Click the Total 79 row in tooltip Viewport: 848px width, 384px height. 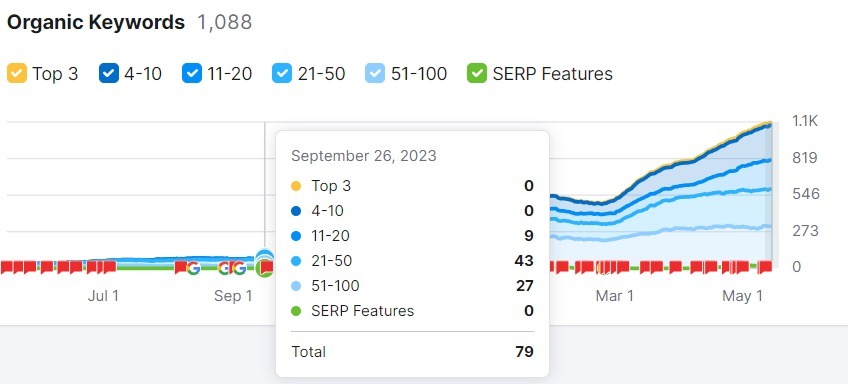pos(413,352)
